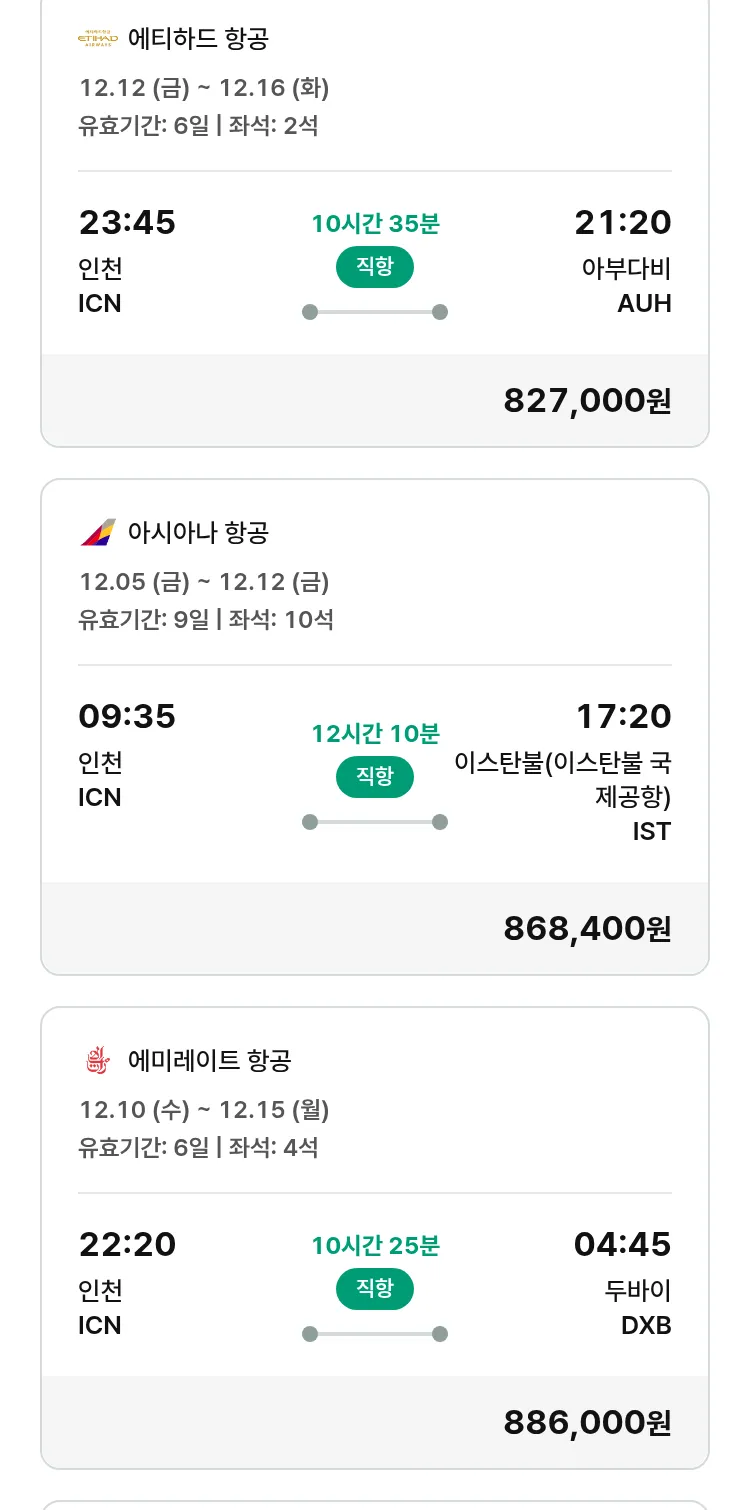The image size is (750, 1510).
Task: Click the Asiana Airlines logo icon
Action: (x=97, y=532)
